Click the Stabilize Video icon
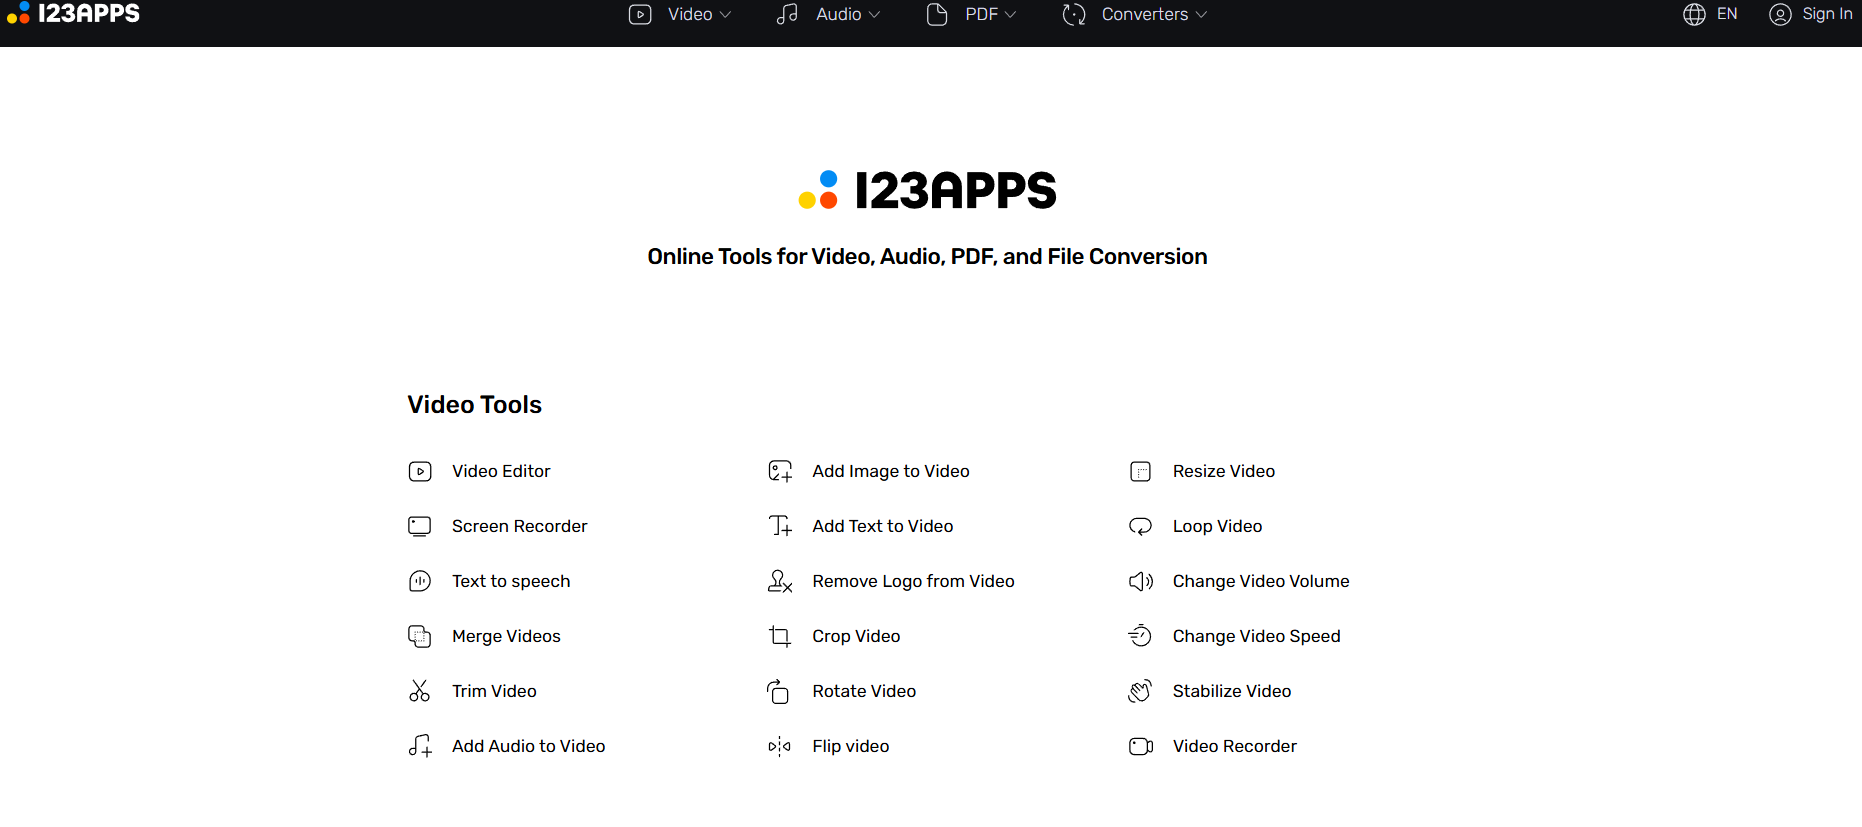The image size is (1862, 827). (1140, 691)
